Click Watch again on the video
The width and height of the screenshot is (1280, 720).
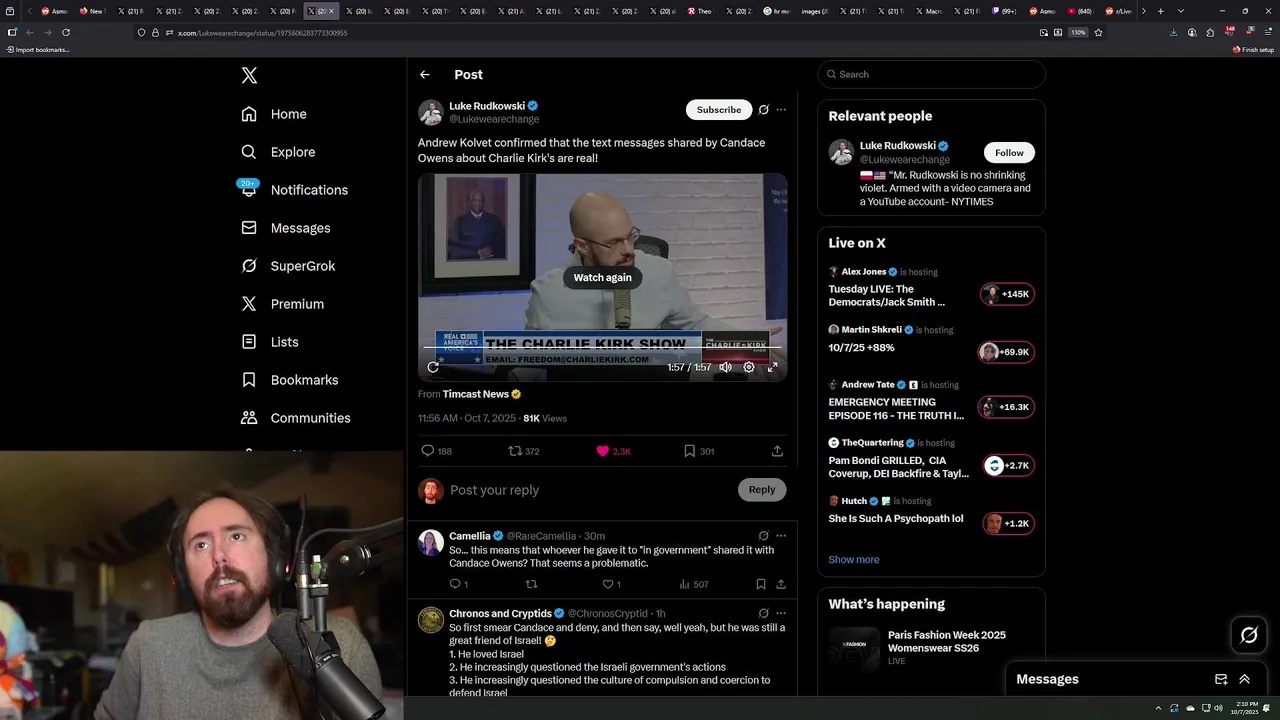coord(602,277)
